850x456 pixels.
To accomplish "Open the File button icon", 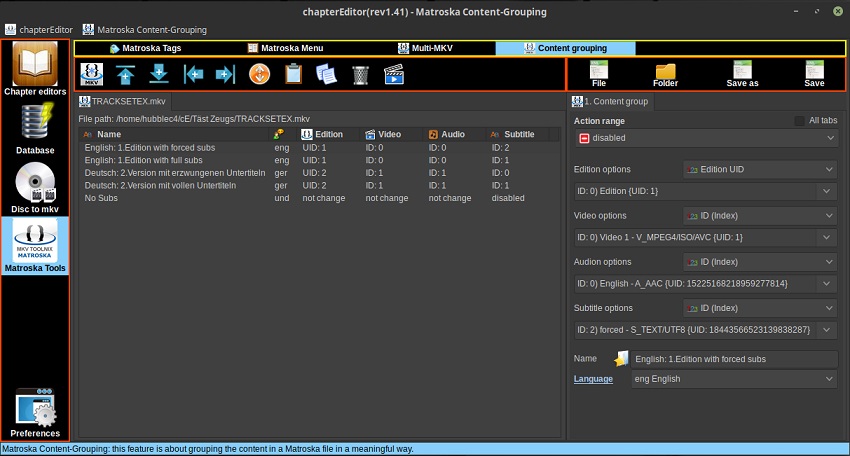I will pyautogui.click(x=599, y=74).
